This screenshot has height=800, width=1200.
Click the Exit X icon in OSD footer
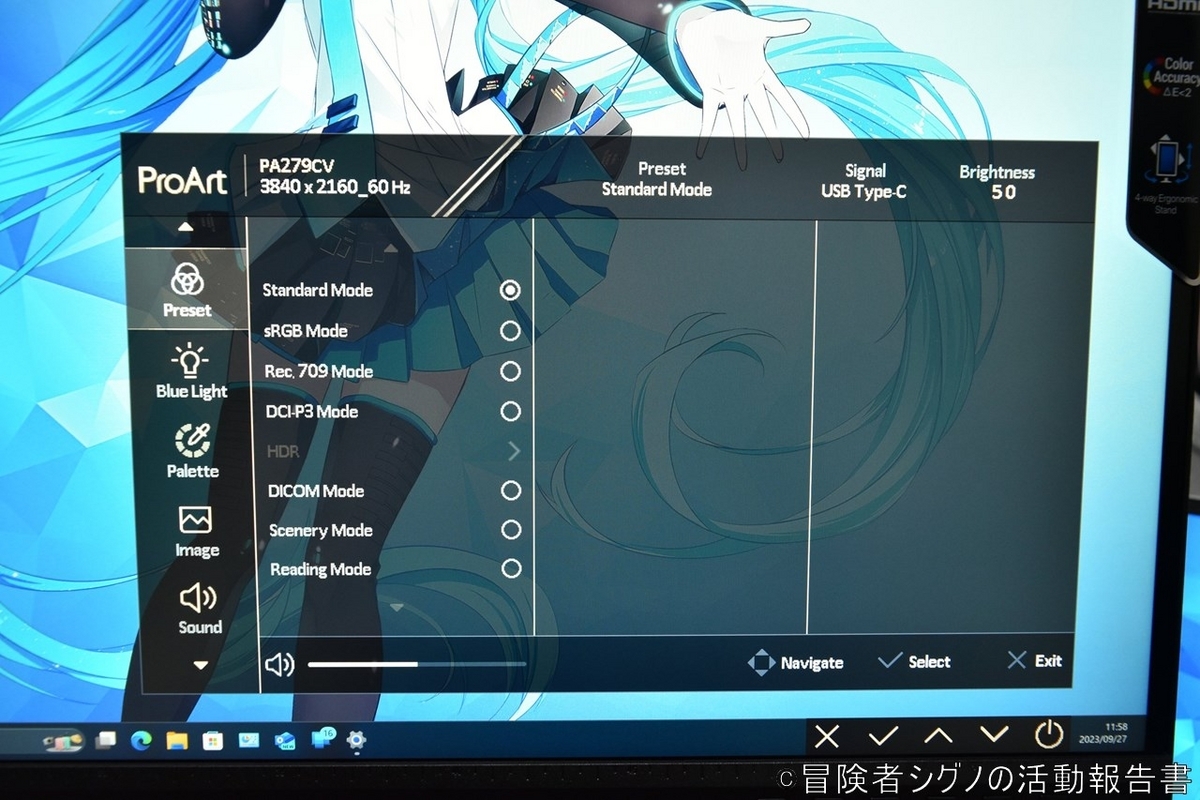[1017, 660]
